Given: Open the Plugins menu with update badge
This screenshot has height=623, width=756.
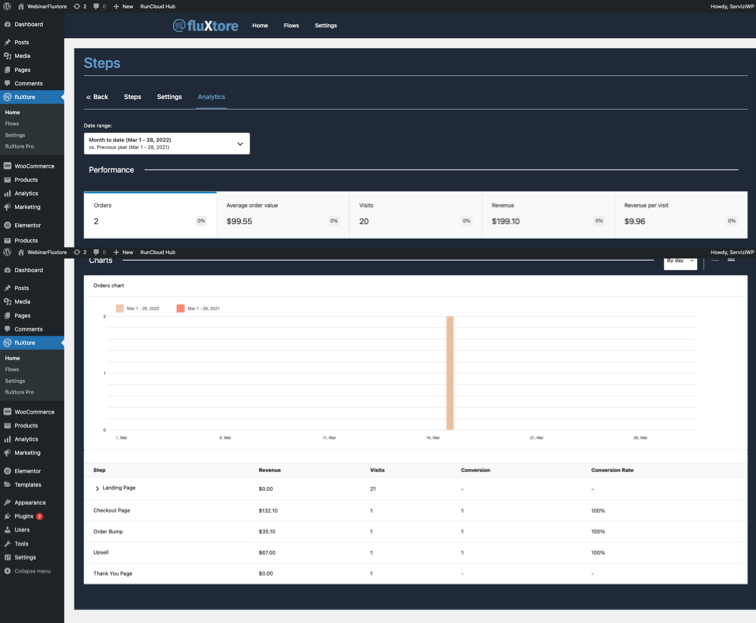Looking at the screenshot, I should (x=24, y=516).
